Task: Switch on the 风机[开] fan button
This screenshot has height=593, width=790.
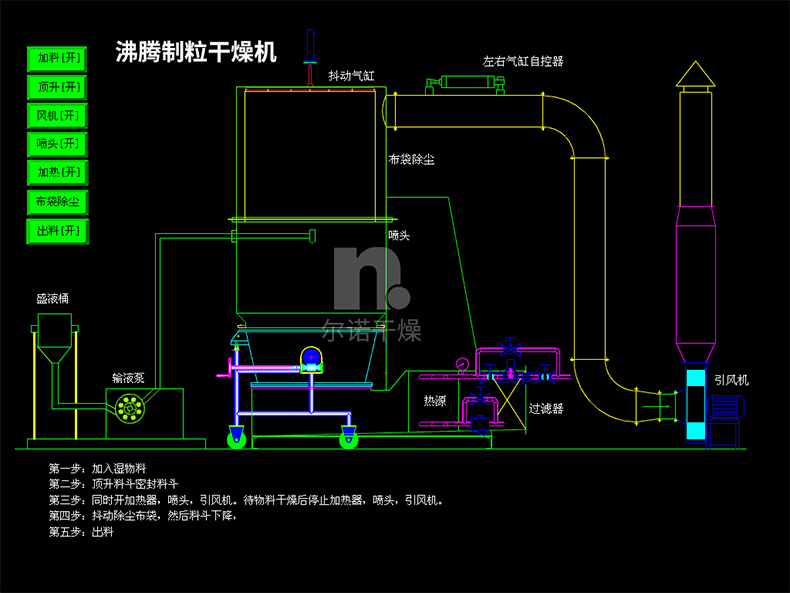Action: [x=57, y=116]
